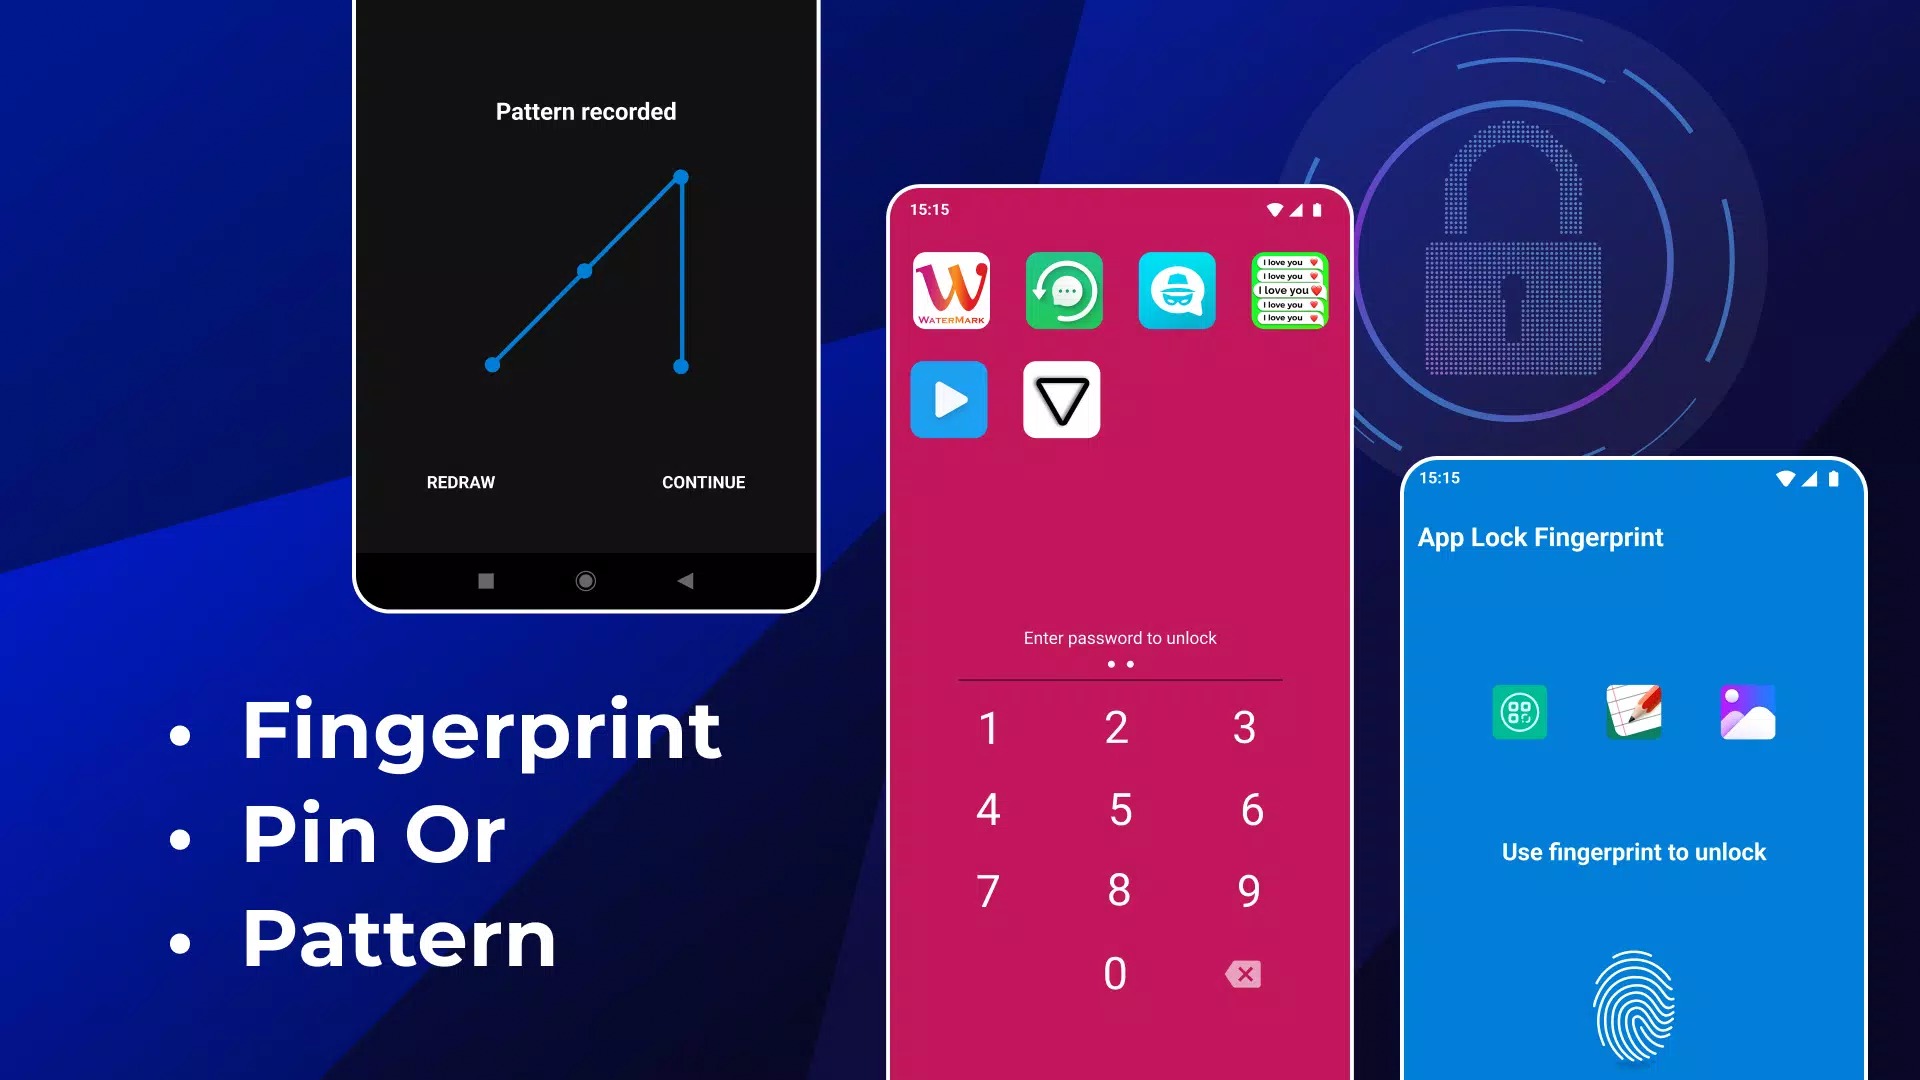
Task: Select the downward triangle app icon
Action: click(1063, 400)
